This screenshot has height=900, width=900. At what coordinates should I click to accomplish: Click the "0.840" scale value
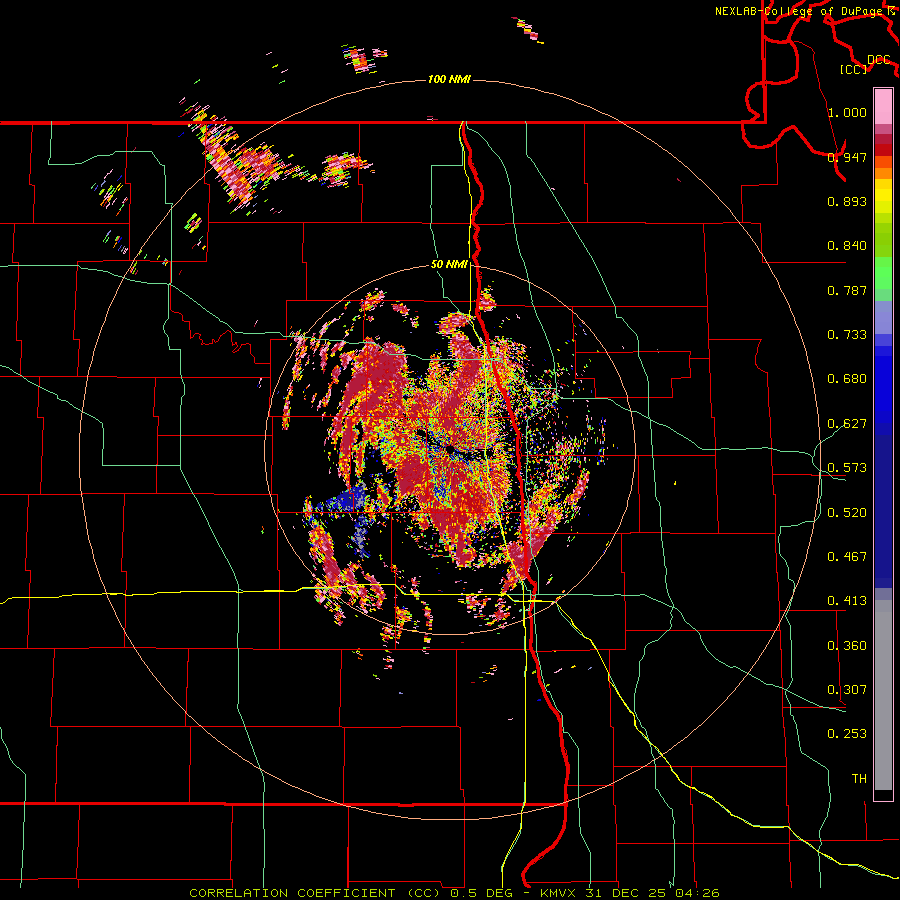tap(847, 246)
